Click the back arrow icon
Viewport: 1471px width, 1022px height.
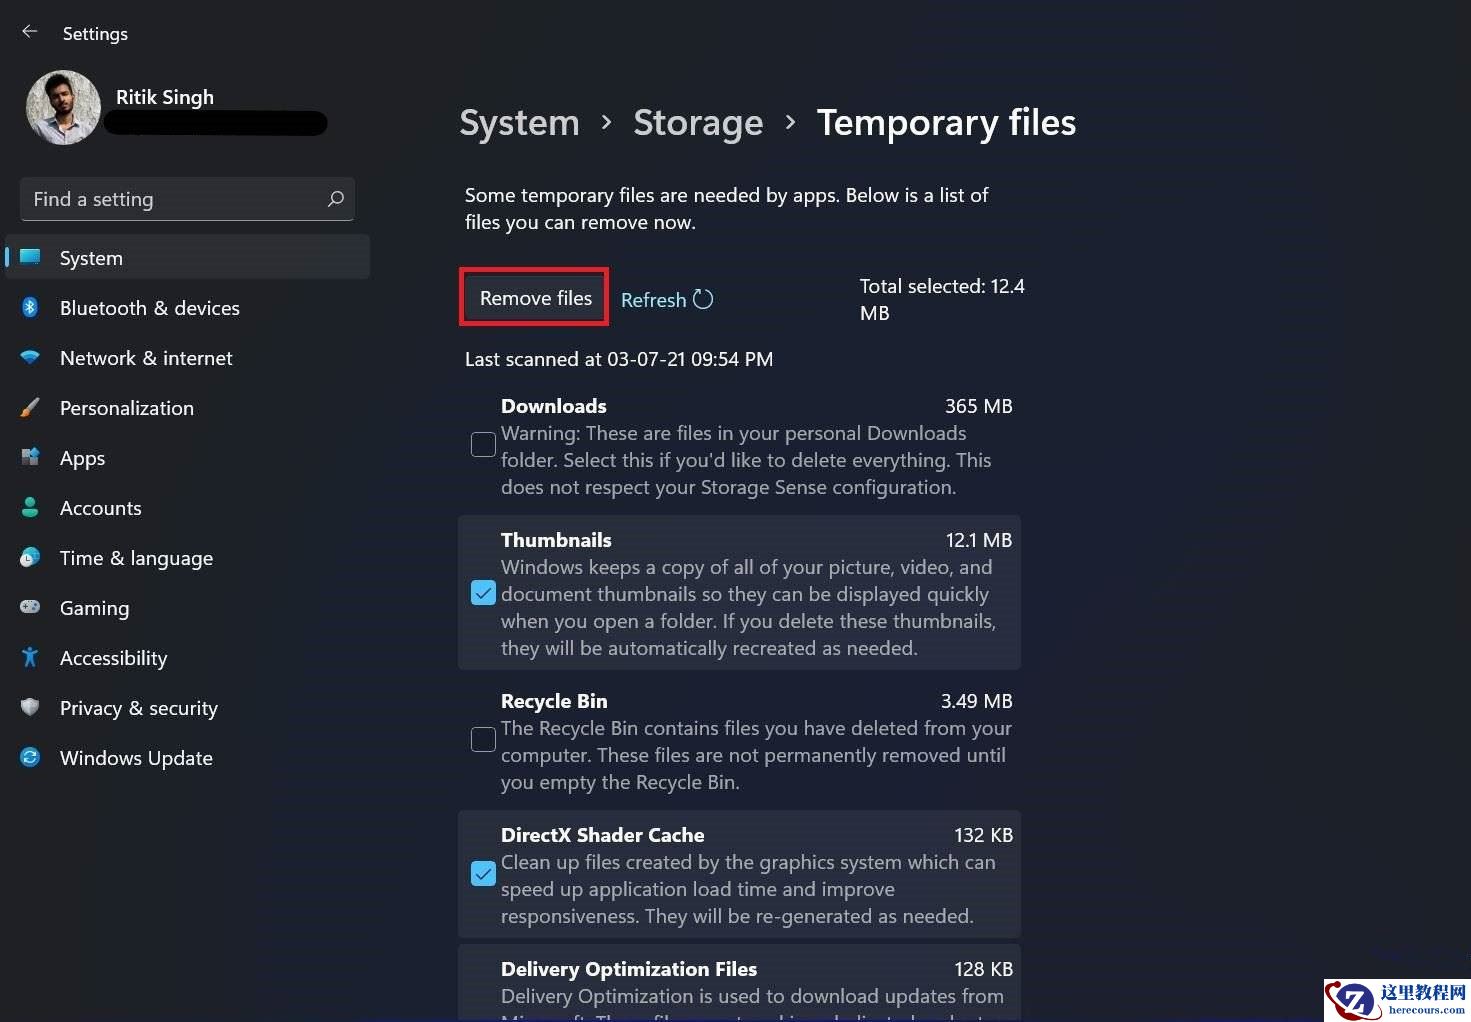coord(29,31)
